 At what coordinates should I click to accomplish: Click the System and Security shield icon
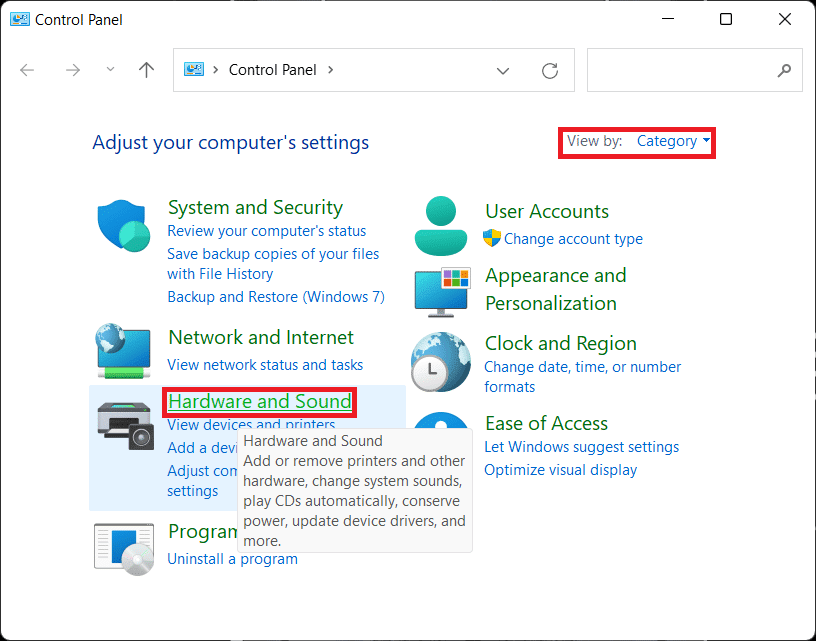pyautogui.click(x=124, y=226)
